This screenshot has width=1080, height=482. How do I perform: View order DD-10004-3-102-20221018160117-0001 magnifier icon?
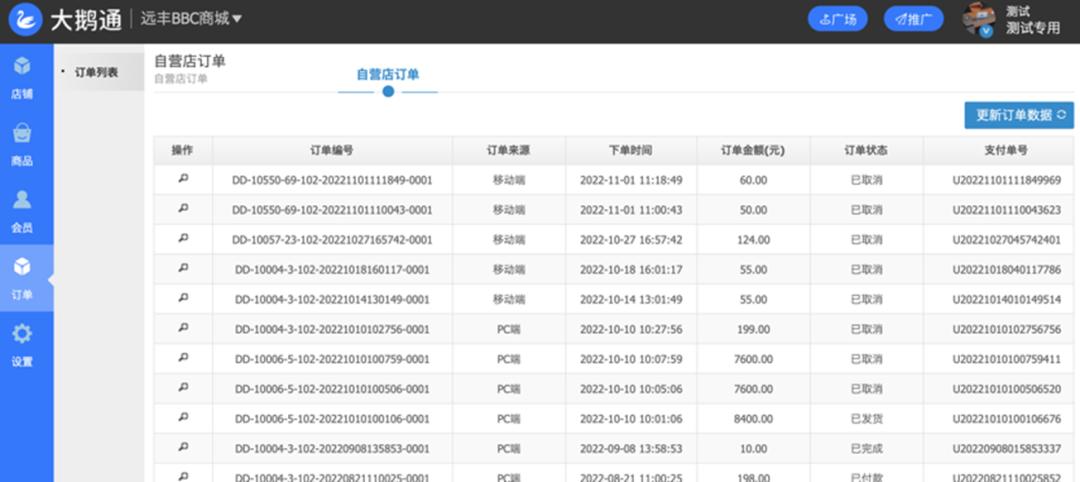click(x=183, y=268)
